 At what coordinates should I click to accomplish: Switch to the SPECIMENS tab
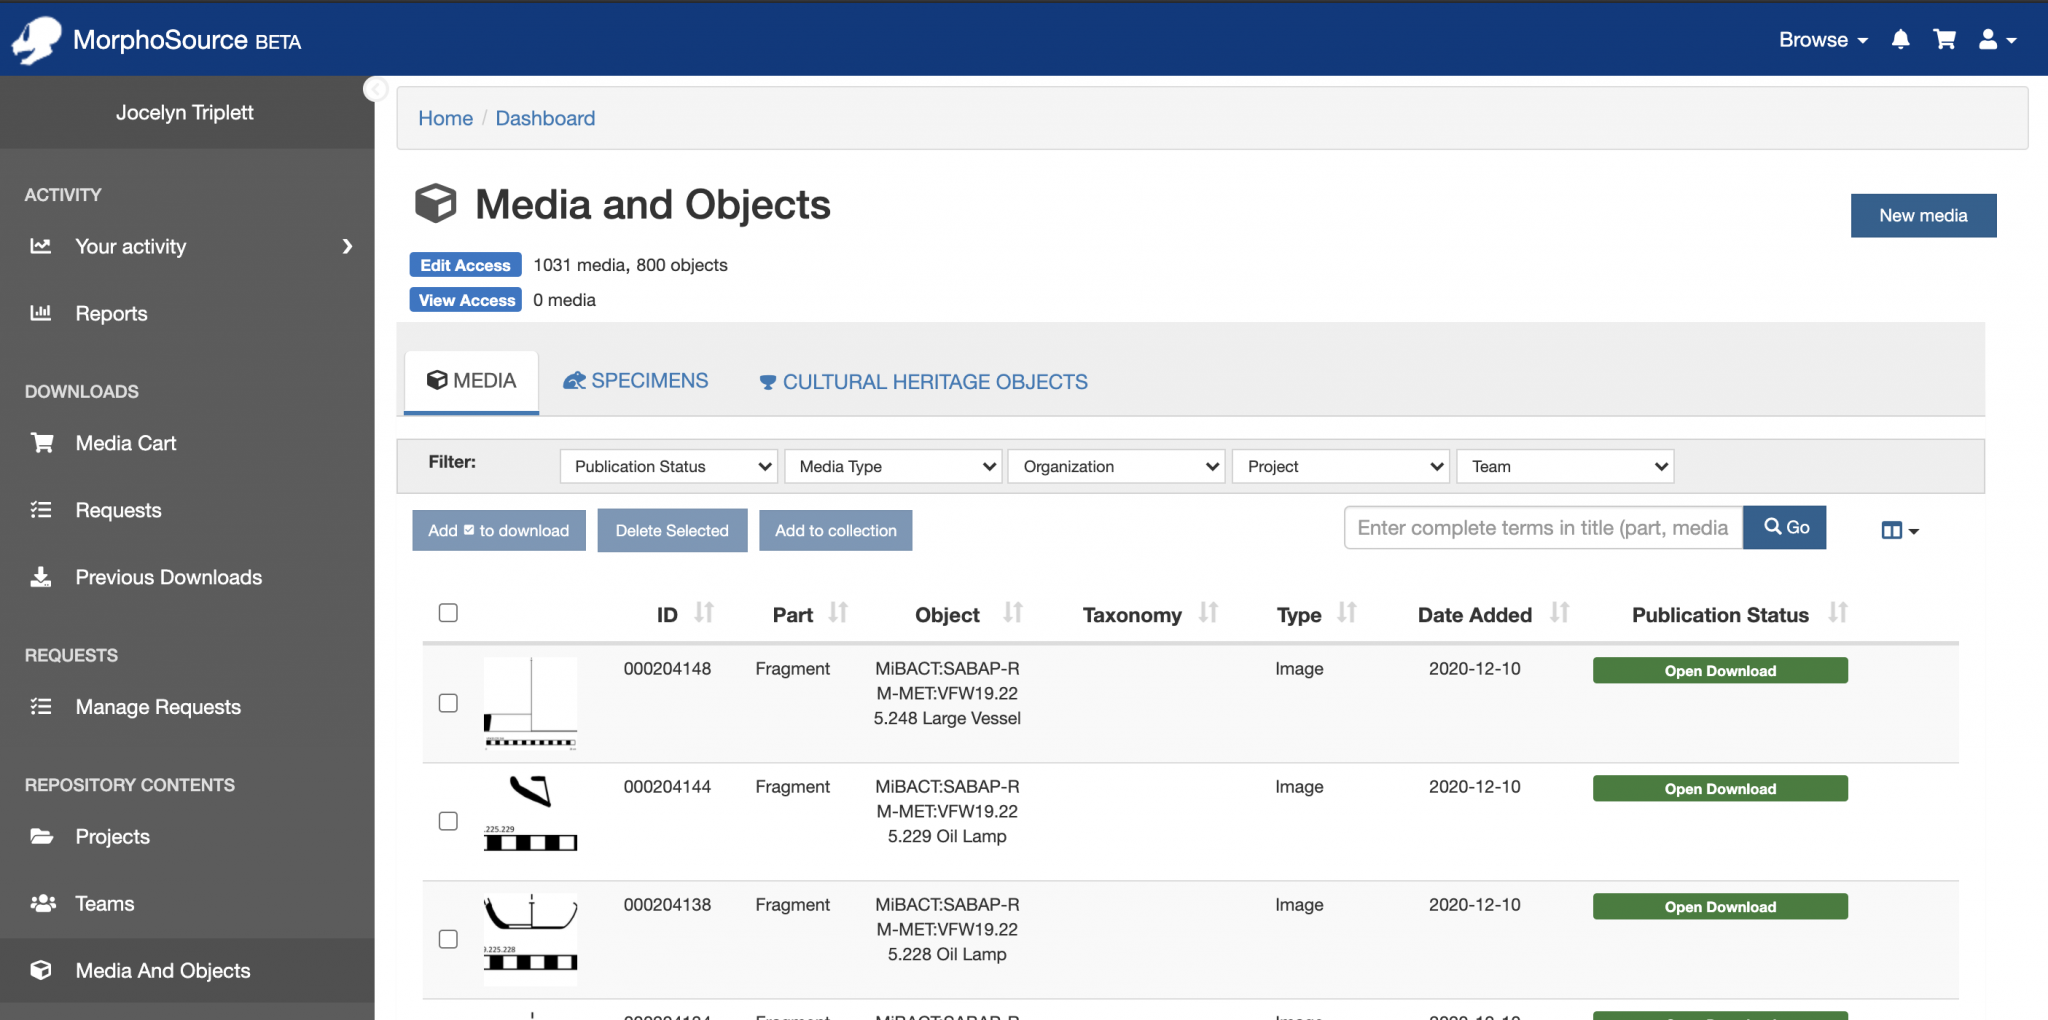[635, 380]
